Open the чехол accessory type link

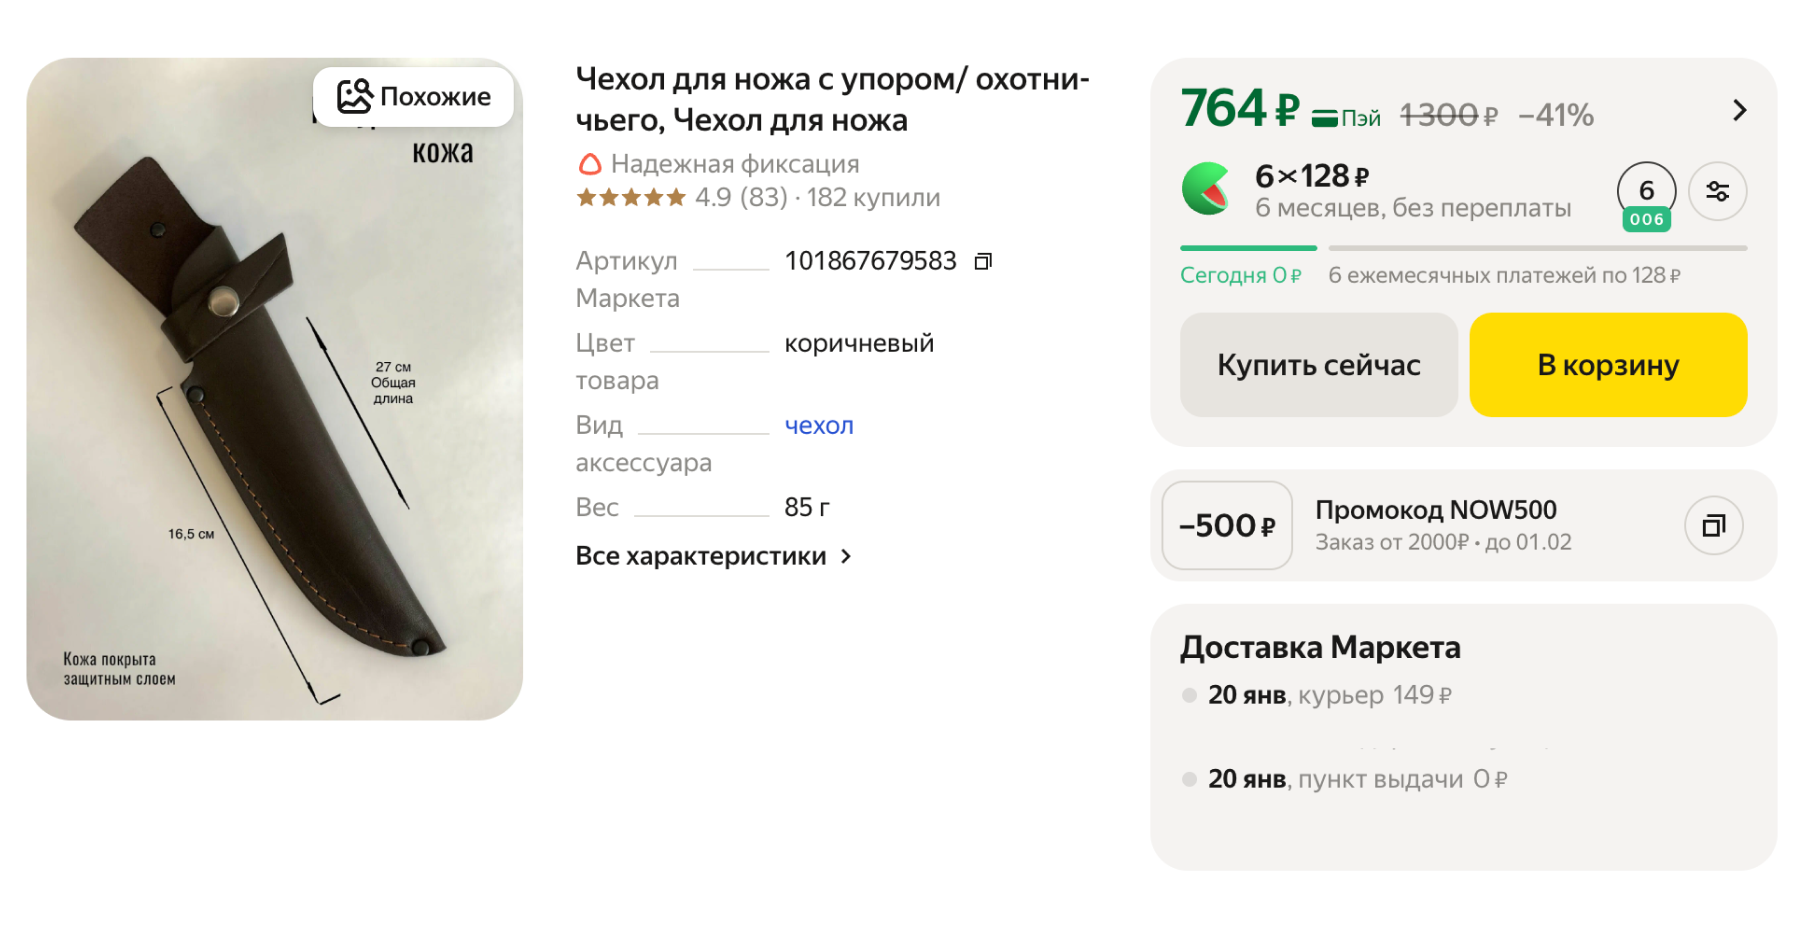coord(818,425)
